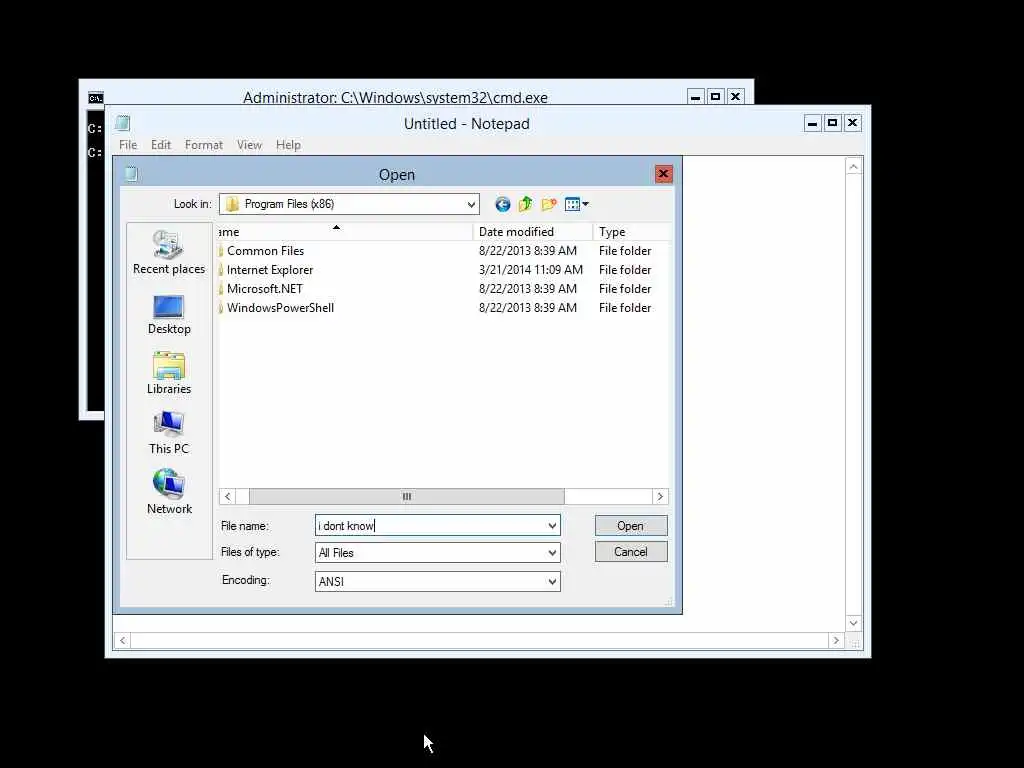Click the Cancel button
This screenshot has width=1024, height=768.
pyautogui.click(x=631, y=552)
